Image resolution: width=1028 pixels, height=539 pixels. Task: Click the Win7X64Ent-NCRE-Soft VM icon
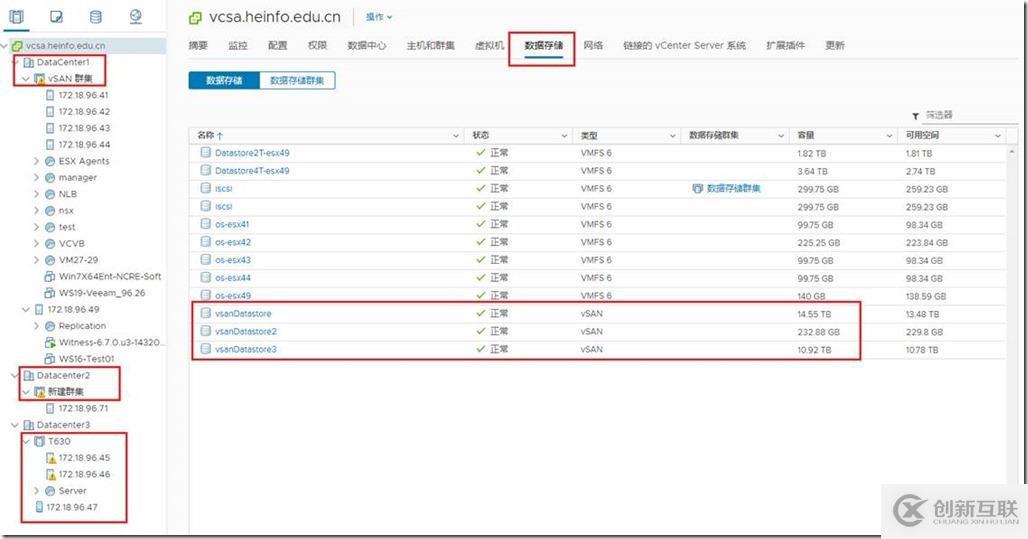[49, 277]
